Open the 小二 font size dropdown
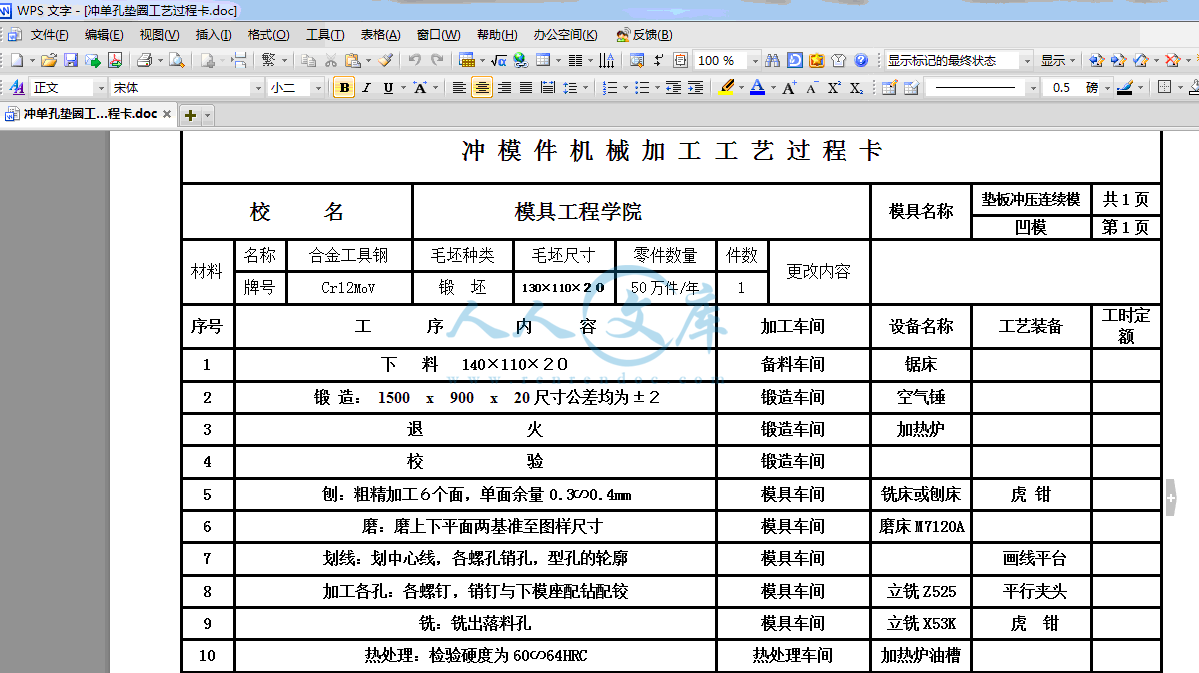1199x673 pixels. [318, 88]
